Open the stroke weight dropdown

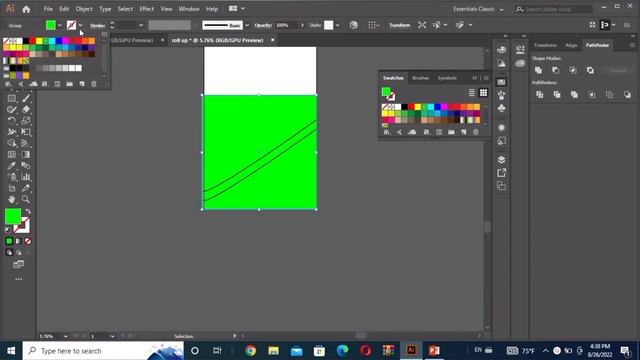(141, 25)
